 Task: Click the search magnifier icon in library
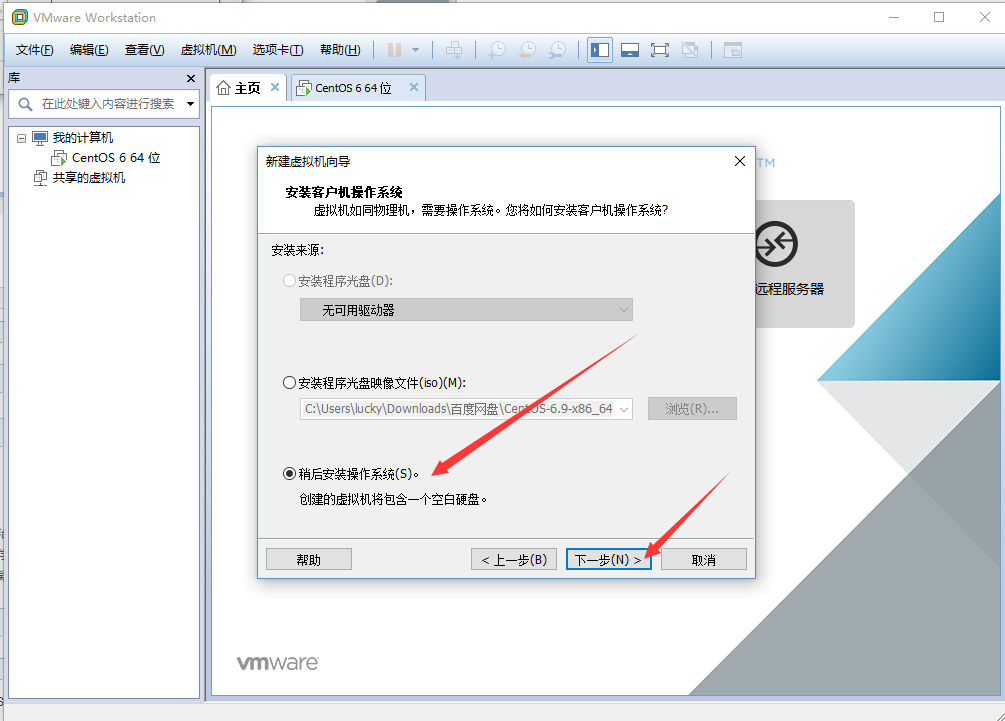(25, 104)
